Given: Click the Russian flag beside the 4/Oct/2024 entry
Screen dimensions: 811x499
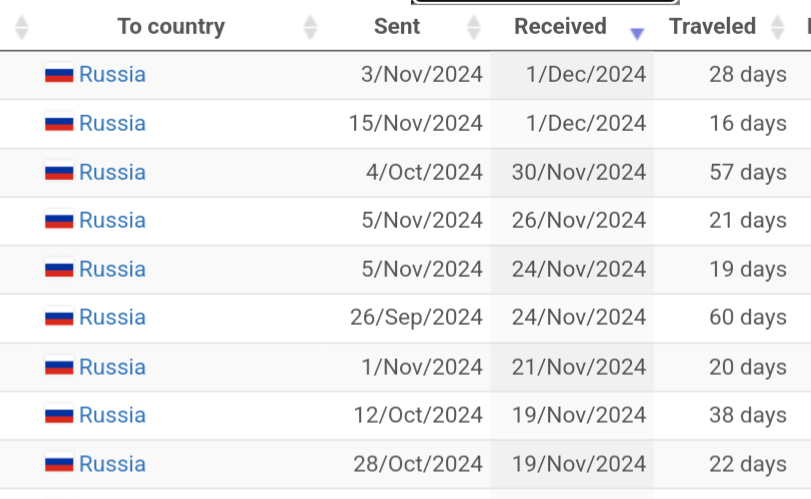Looking at the screenshot, I should (59, 173).
